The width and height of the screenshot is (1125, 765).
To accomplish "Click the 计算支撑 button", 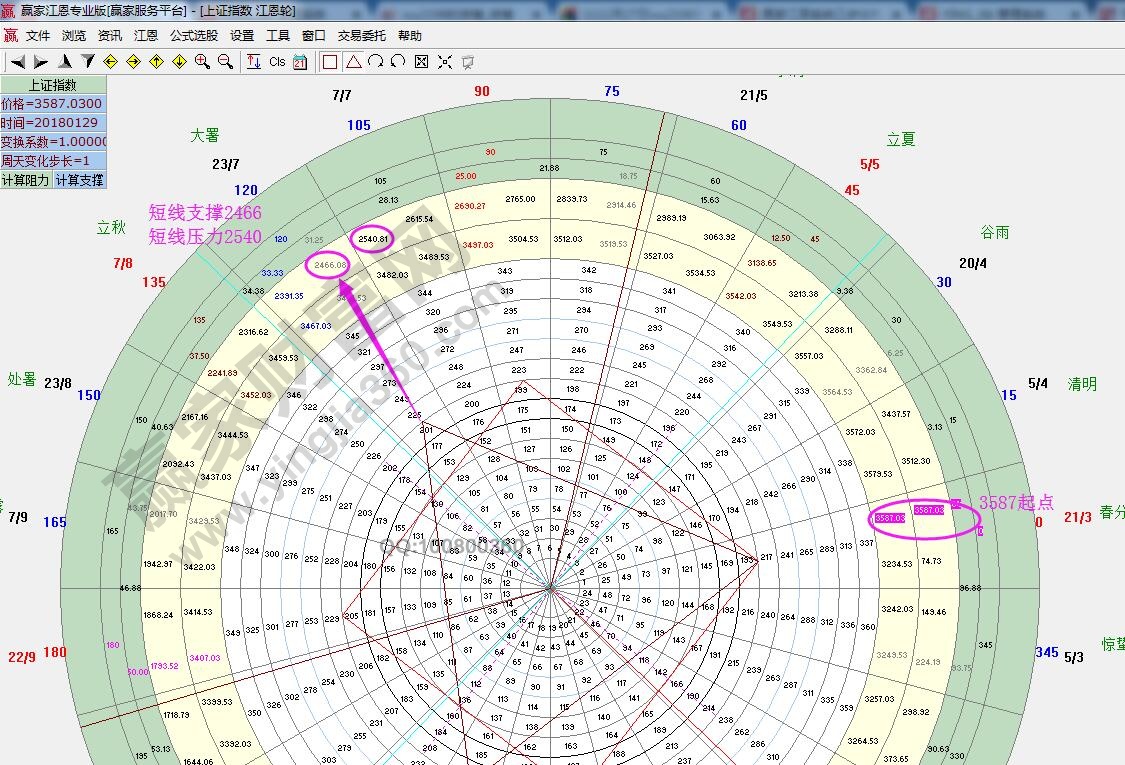I will click(79, 180).
